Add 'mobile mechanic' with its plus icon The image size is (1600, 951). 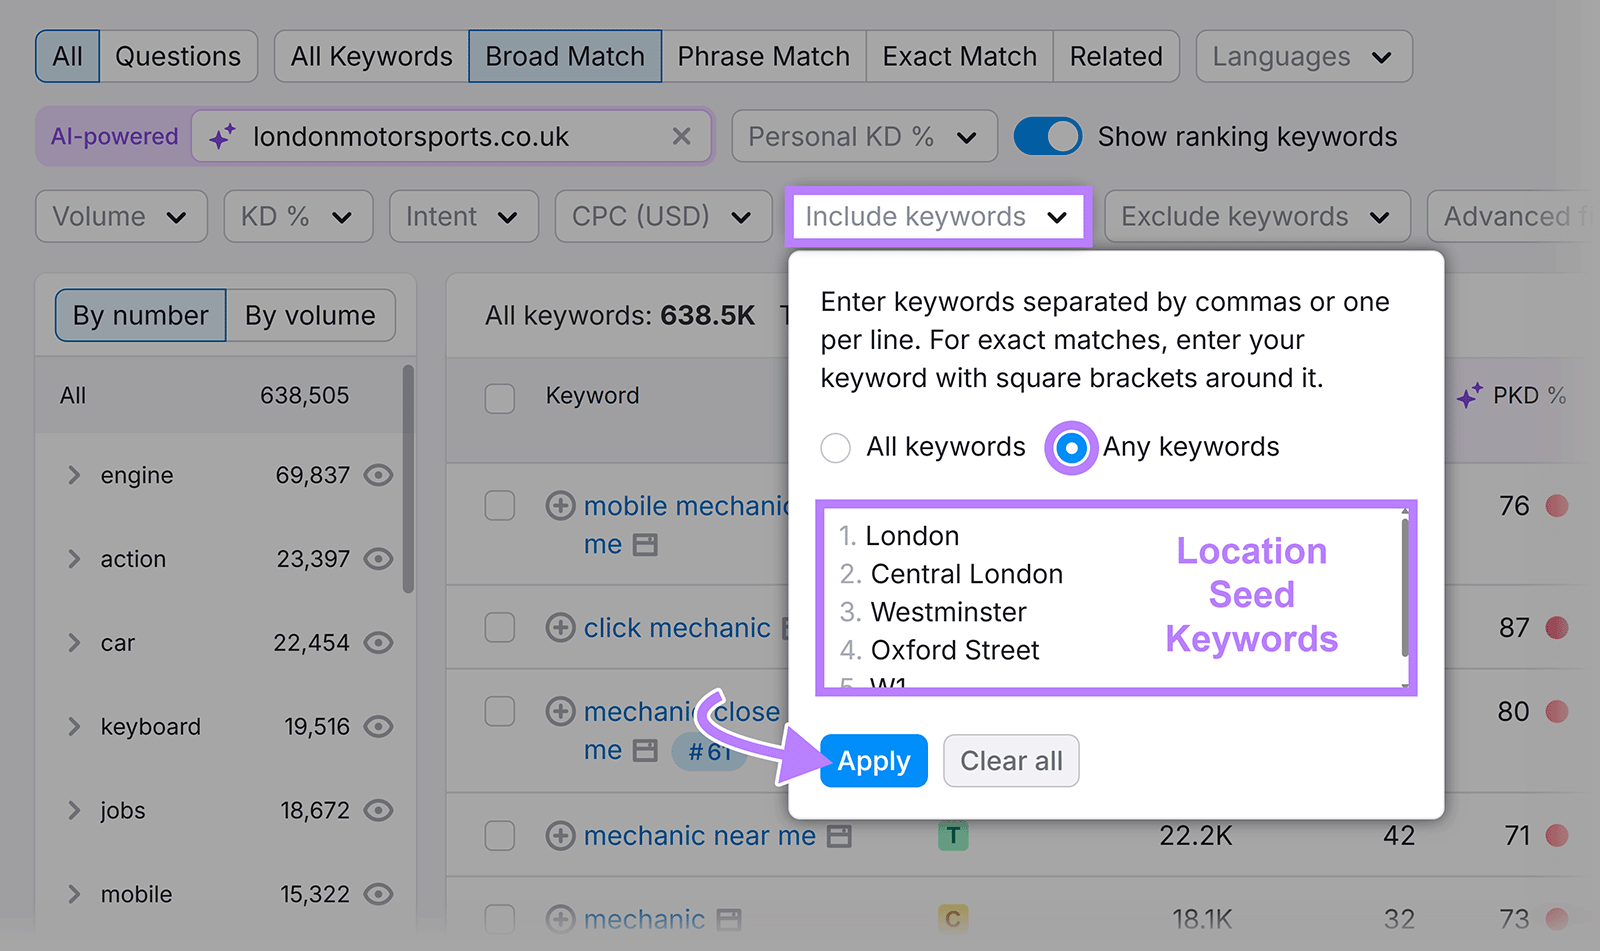point(561,506)
